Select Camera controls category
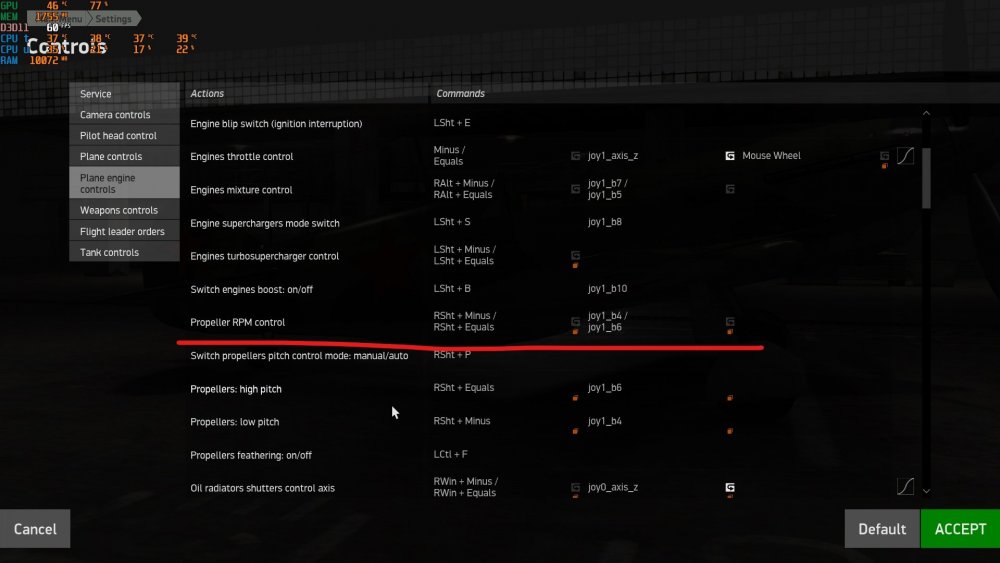The height and width of the screenshot is (563, 1000). coord(116,115)
